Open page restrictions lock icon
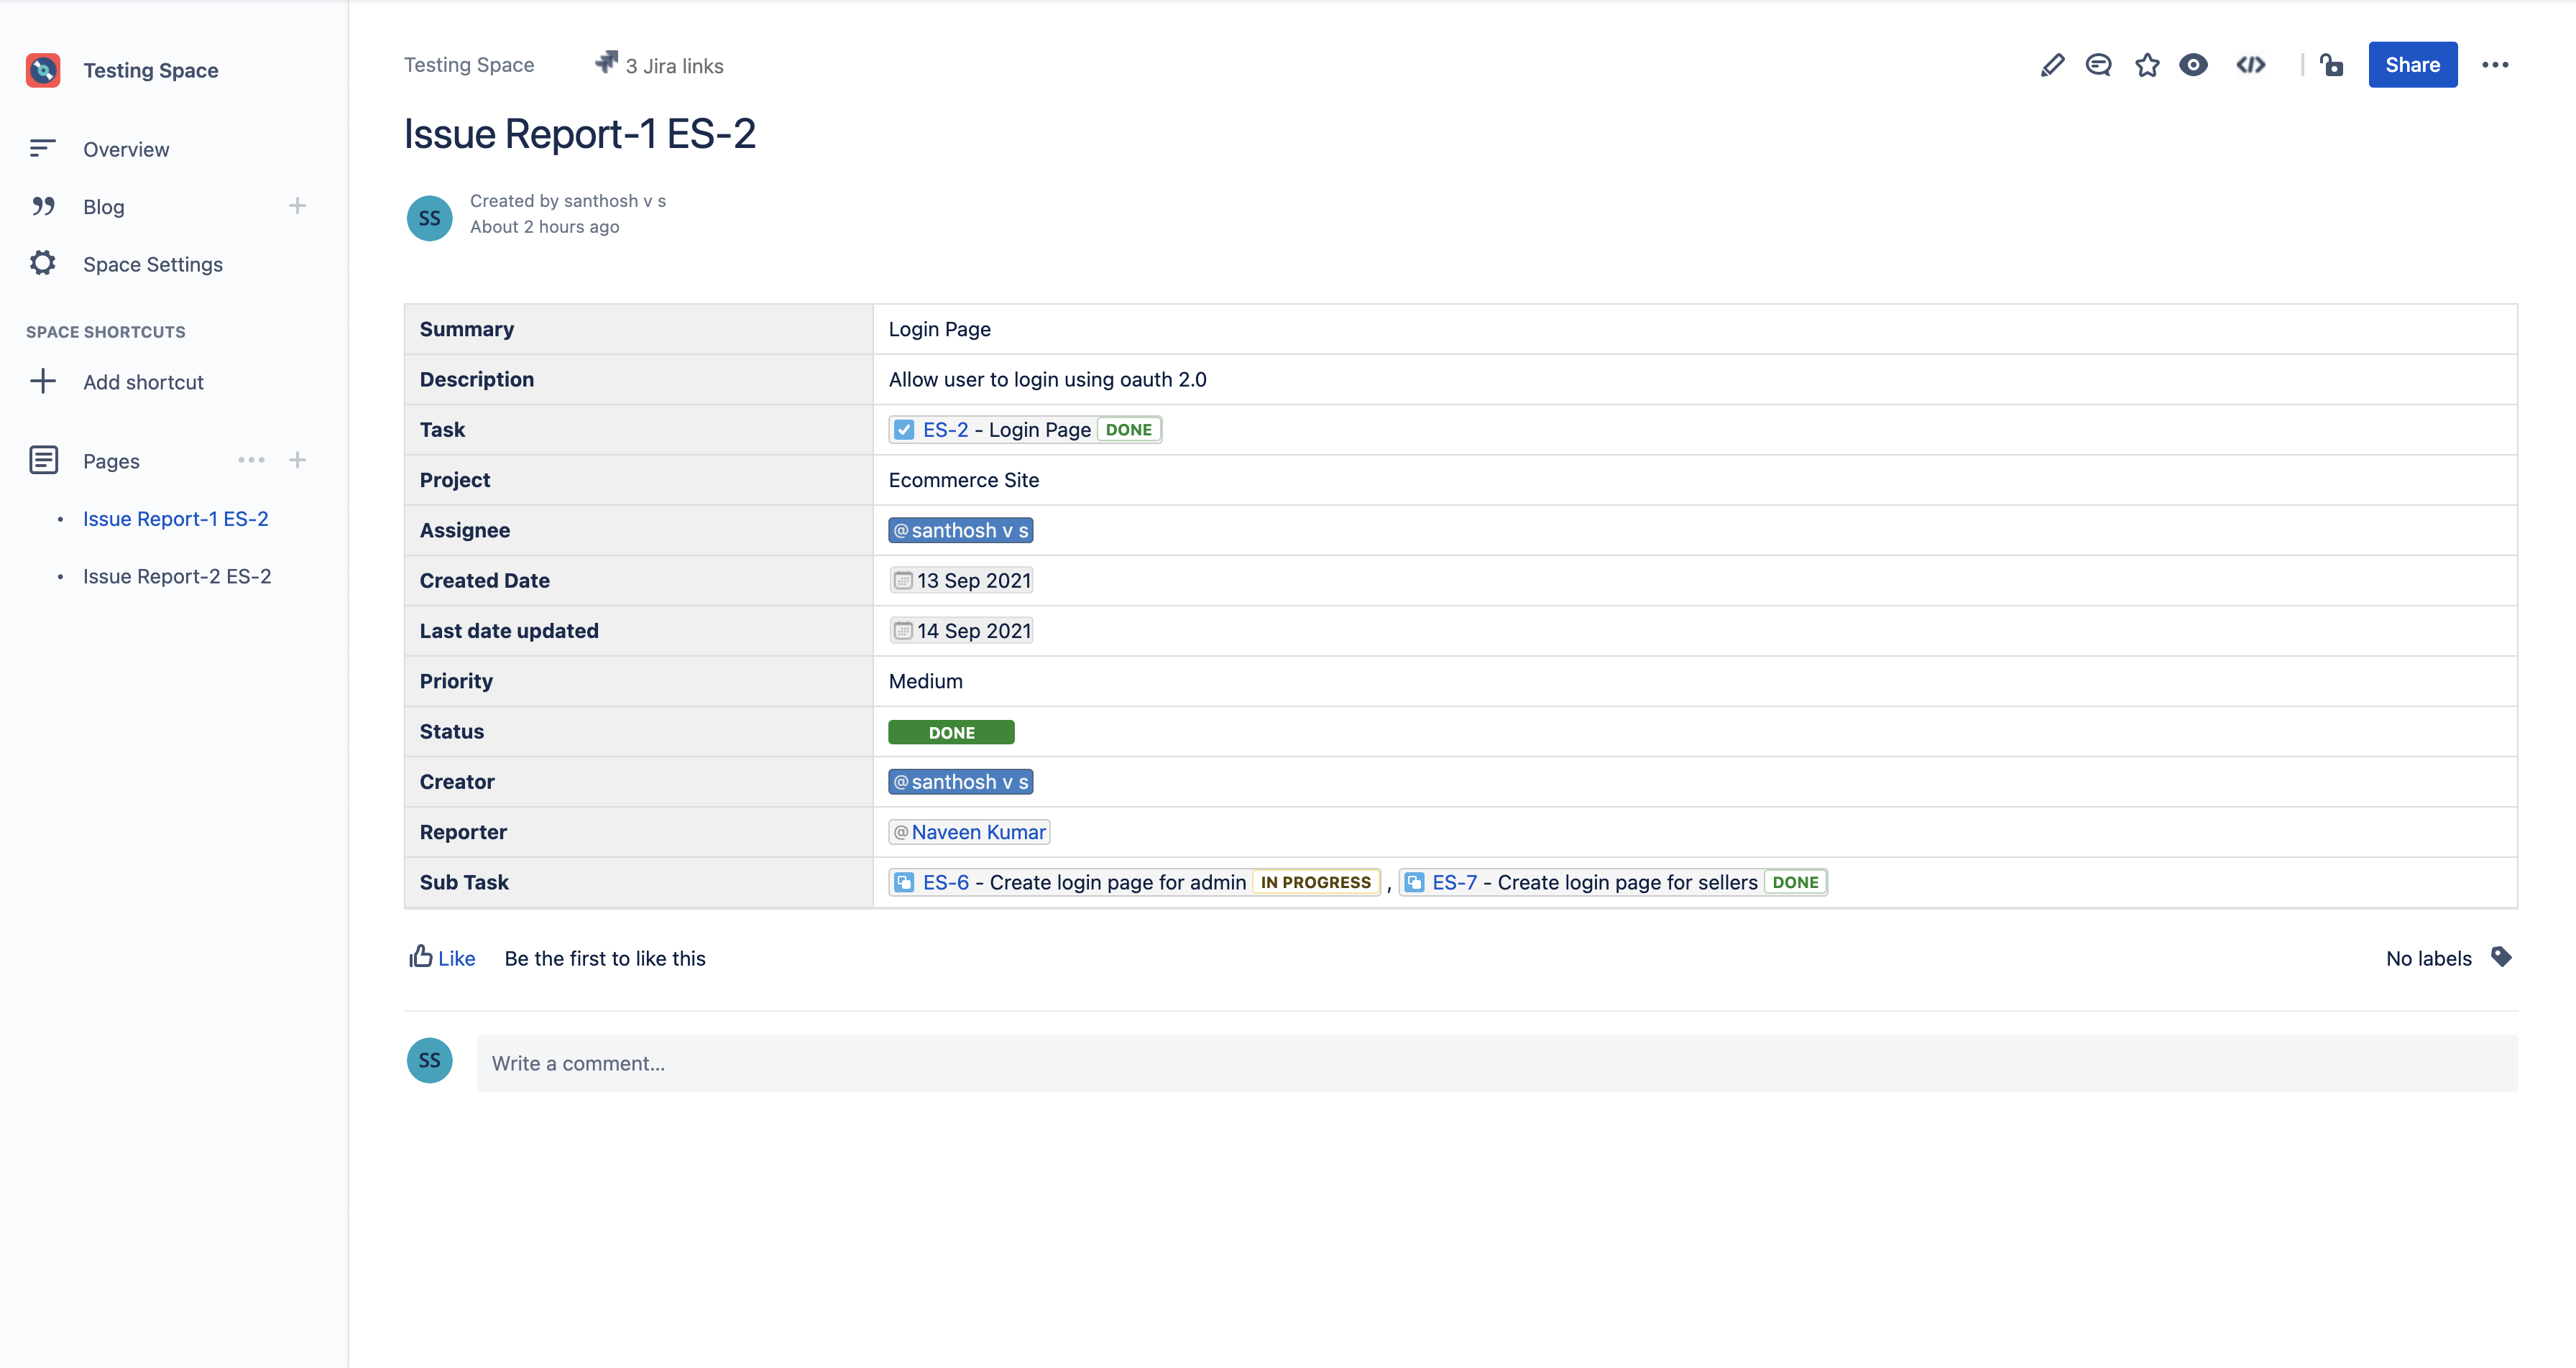Image resolution: width=2576 pixels, height=1368 pixels. click(2332, 65)
